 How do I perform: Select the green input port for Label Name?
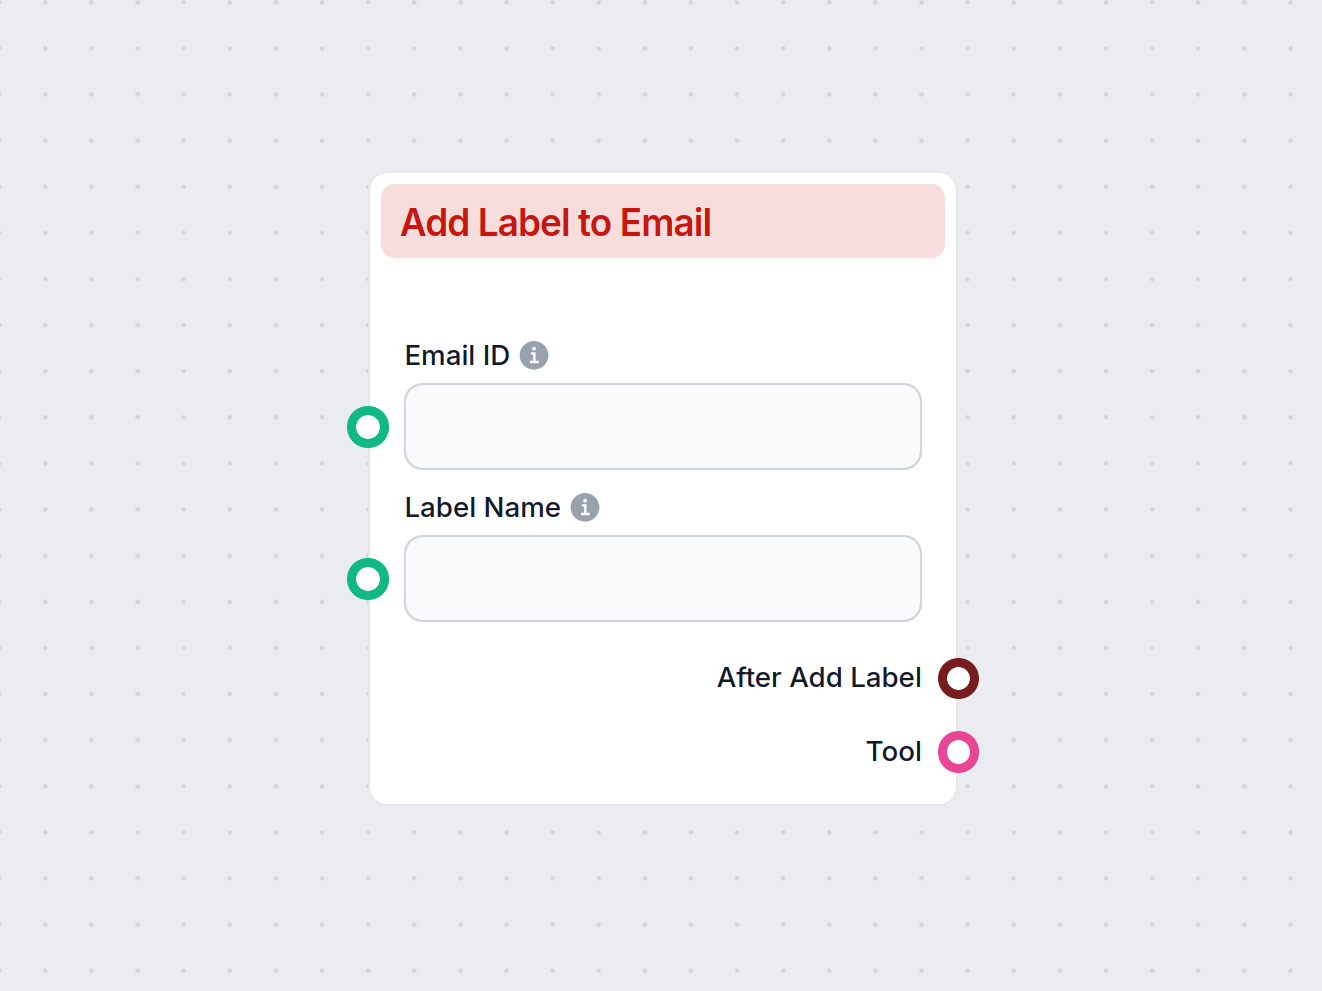(368, 578)
